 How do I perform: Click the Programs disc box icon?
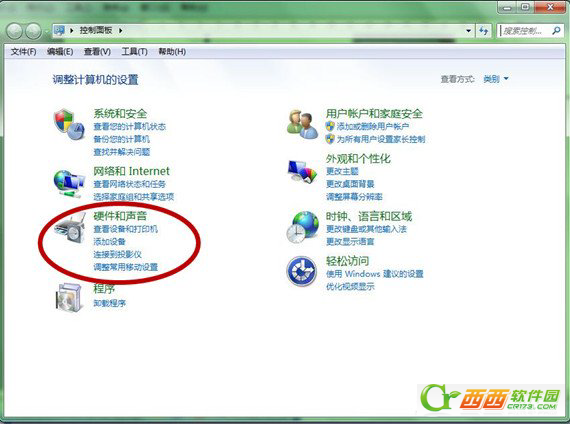pyautogui.click(x=68, y=297)
